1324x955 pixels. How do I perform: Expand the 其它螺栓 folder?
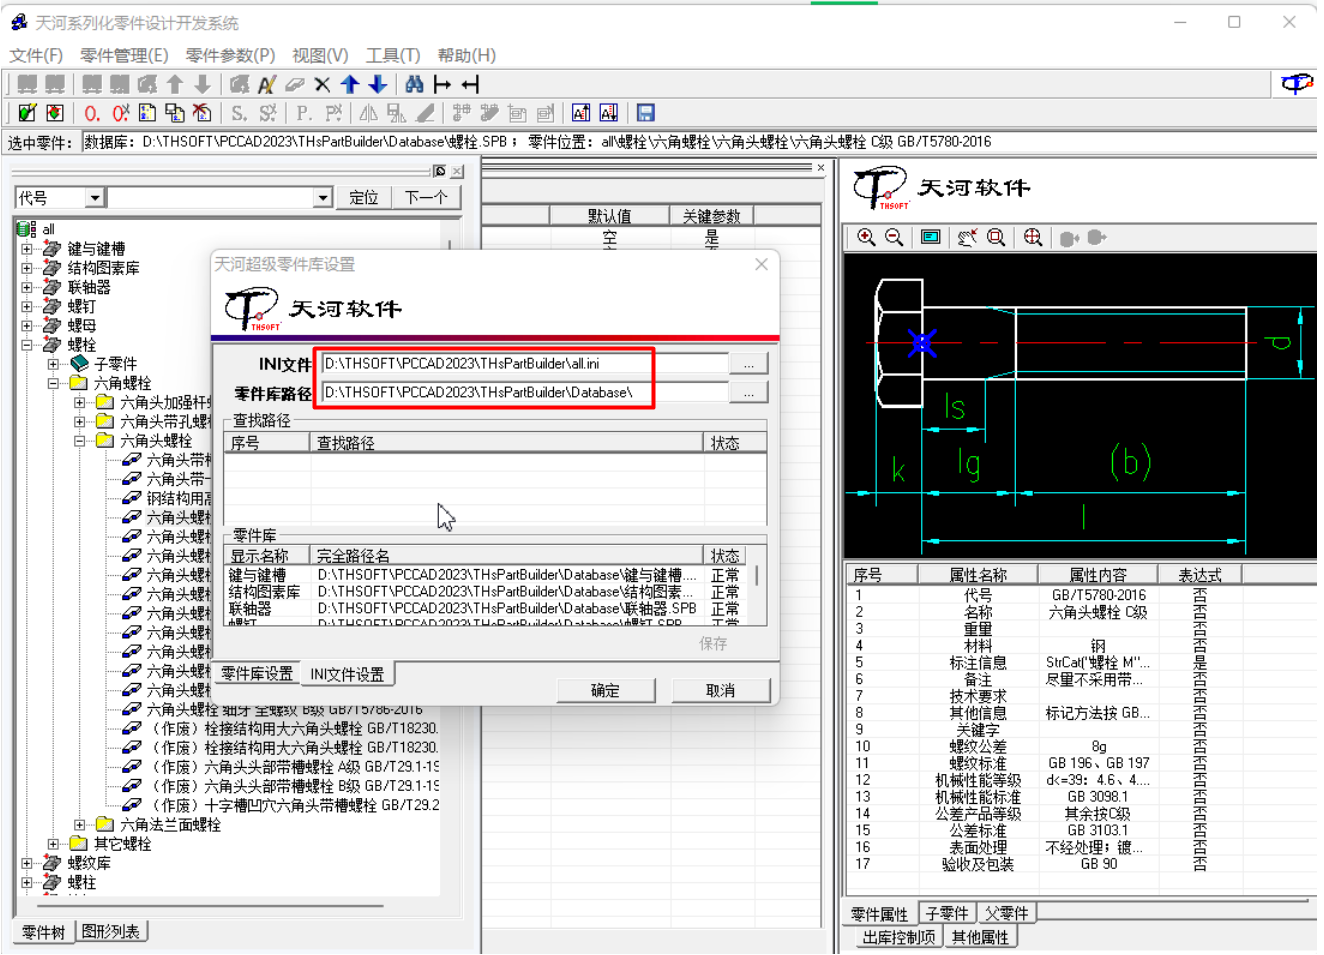pos(54,844)
